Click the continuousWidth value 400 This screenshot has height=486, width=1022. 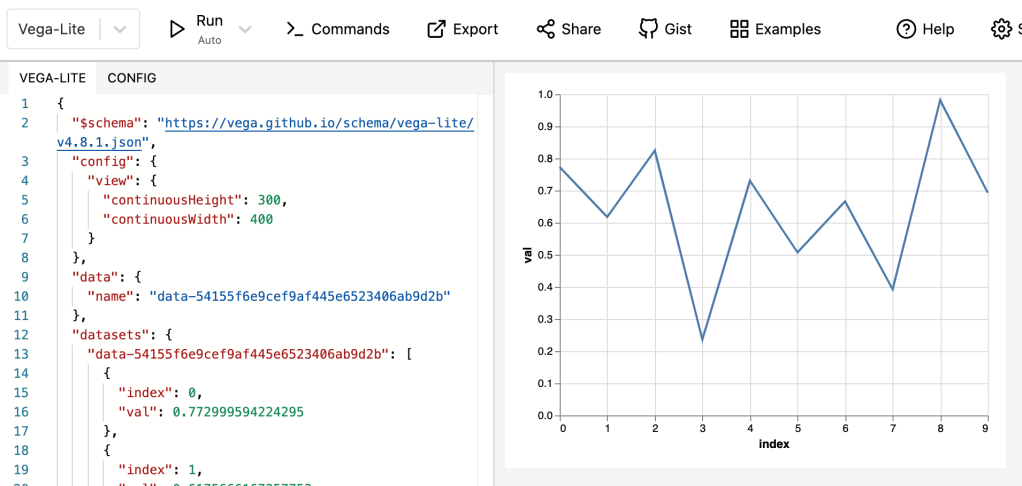click(x=261, y=219)
